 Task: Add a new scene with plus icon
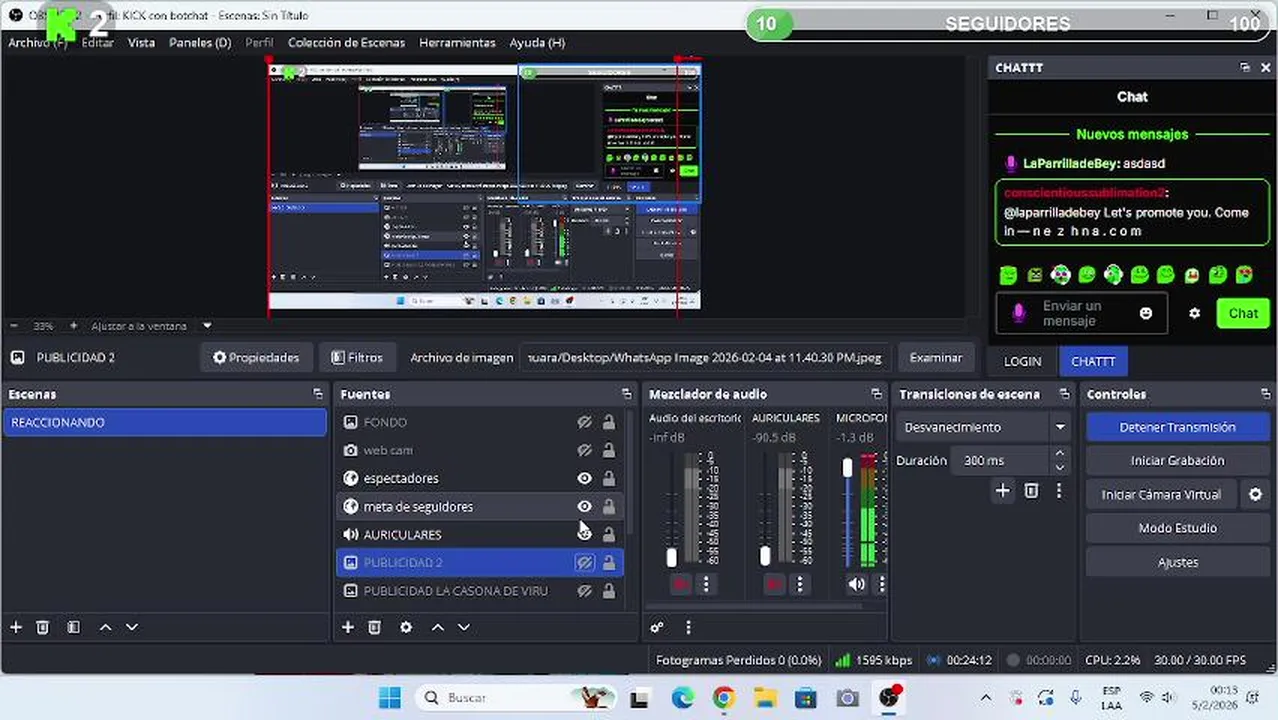tap(16, 627)
